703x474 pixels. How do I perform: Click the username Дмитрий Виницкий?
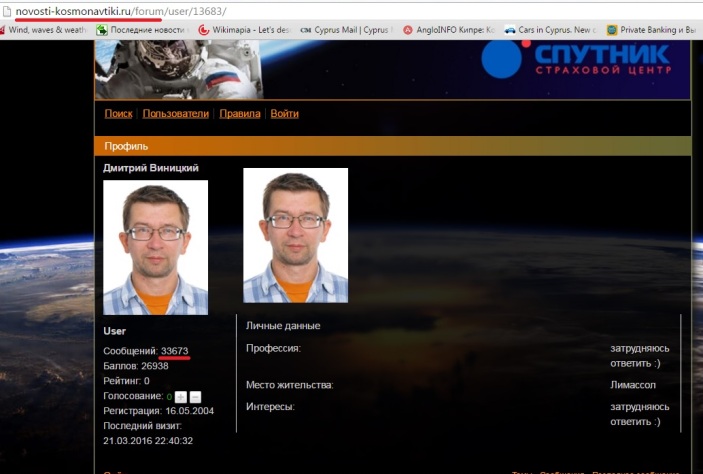[x=151, y=168]
